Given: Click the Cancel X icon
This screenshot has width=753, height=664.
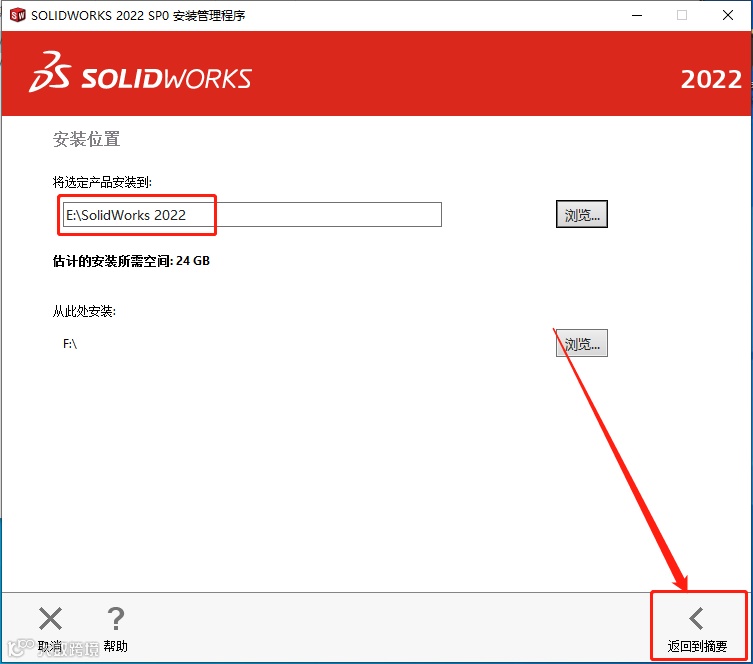Looking at the screenshot, I should (50, 618).
